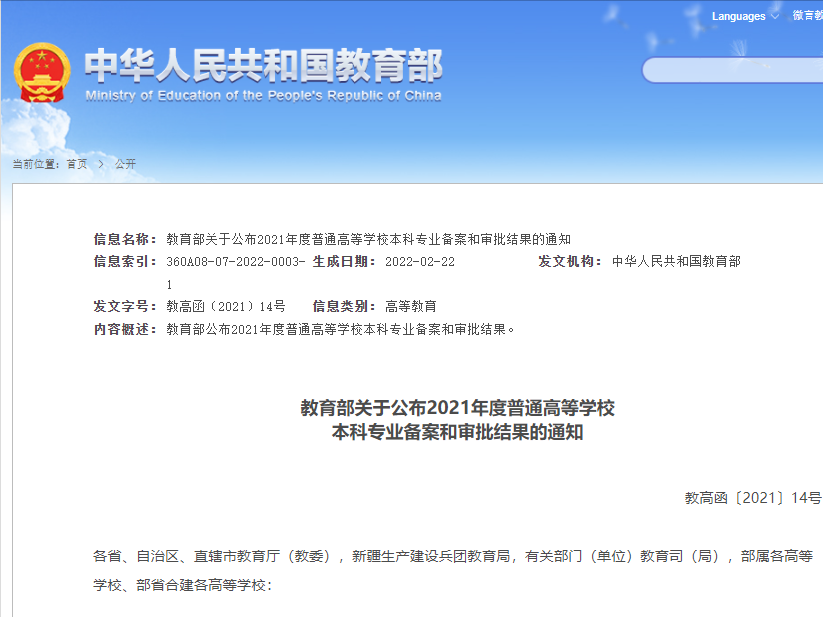
Task: Click the 中华人民共和国教育部 site title
Action: [x=263, y=65]
